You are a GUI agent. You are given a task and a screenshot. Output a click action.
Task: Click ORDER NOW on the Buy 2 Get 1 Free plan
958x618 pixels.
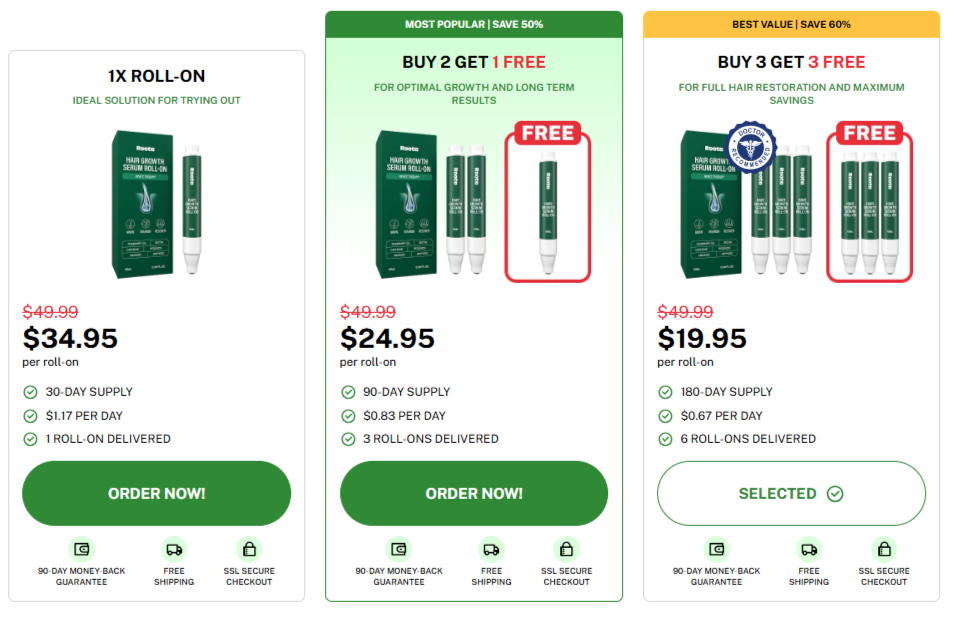[473, 493]
